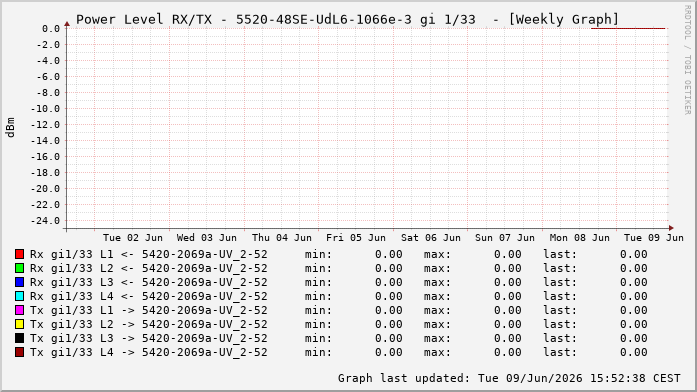Viewport: 697px width, 392px height.
Task: Click the Fri 05 Jun date label
Action: point(356,238)
